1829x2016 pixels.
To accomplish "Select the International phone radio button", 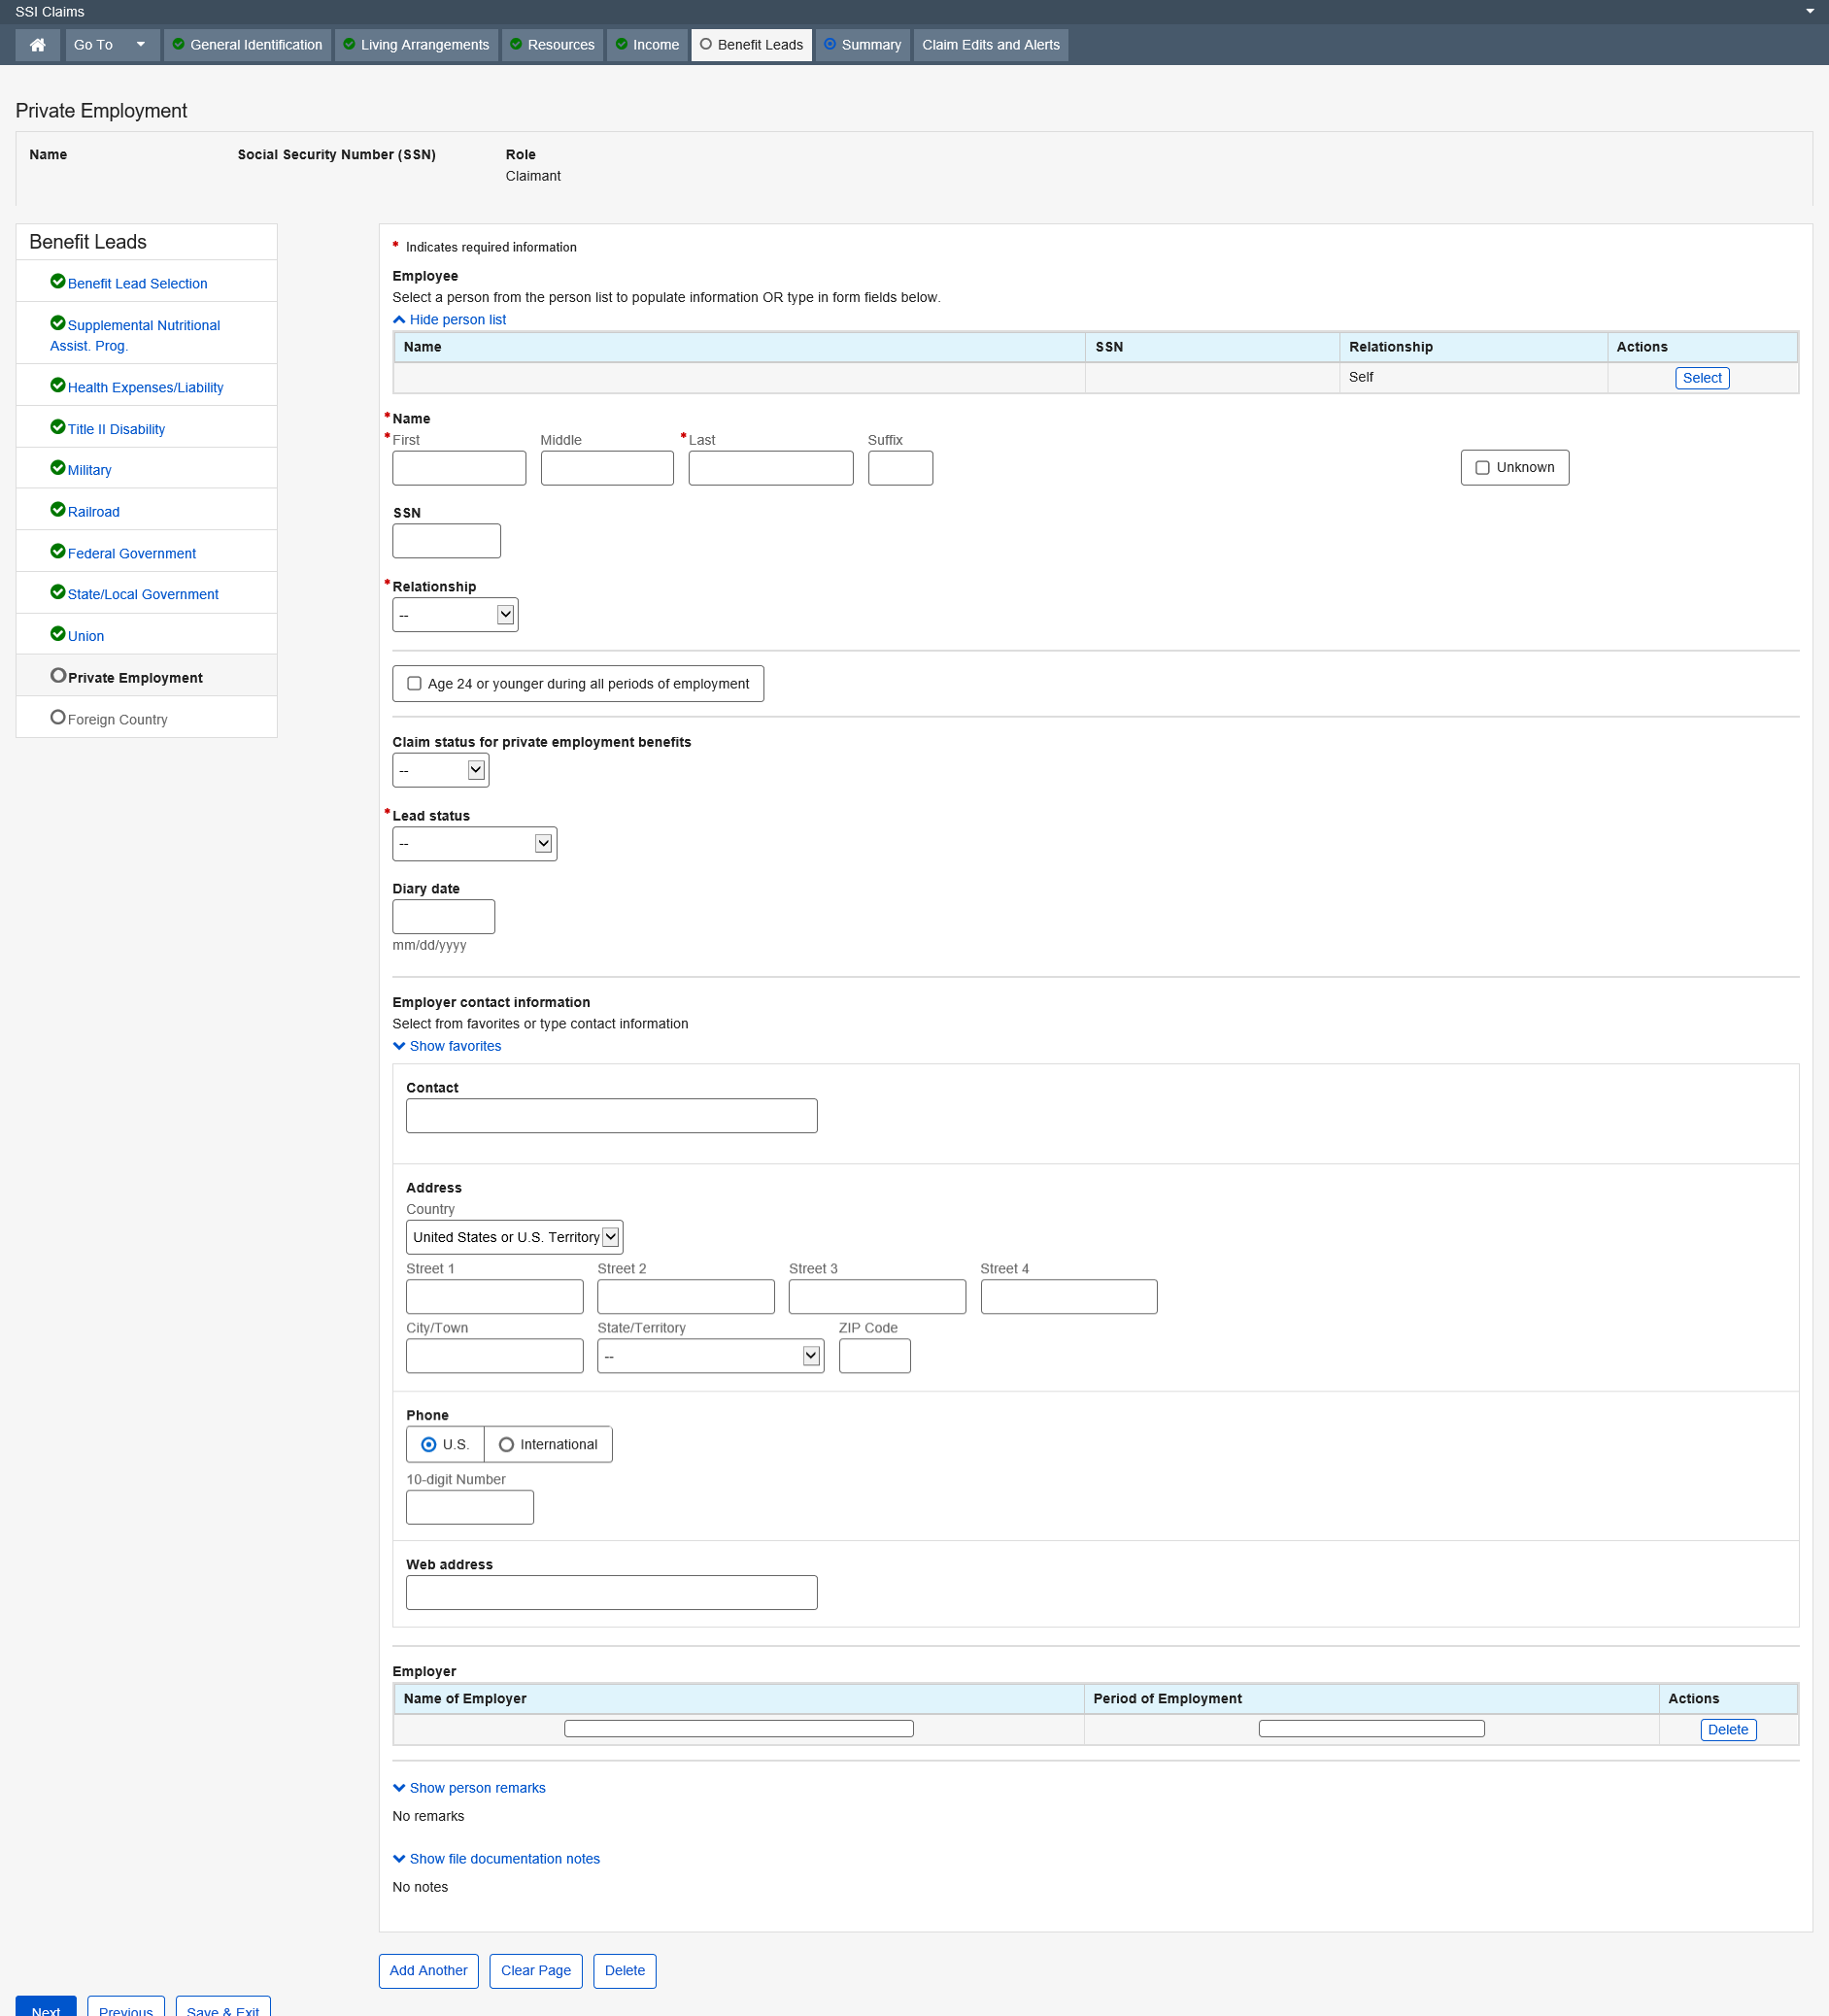I will 506,1445.
